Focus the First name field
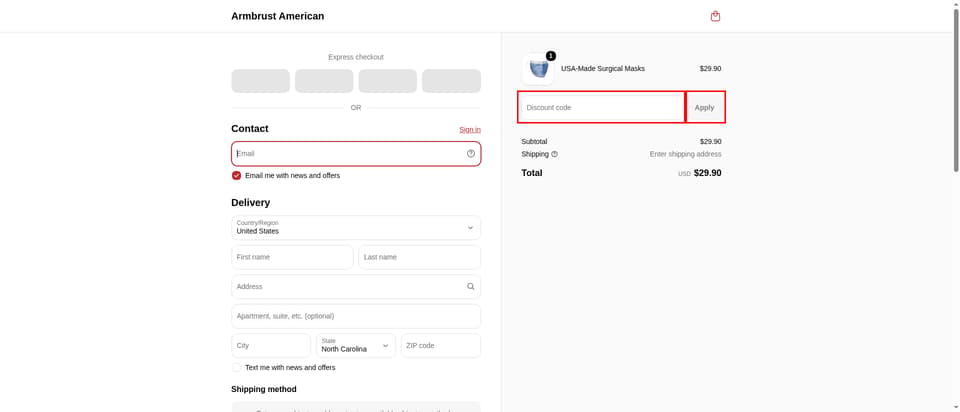The image size is (960, 412). click(292, 257)
